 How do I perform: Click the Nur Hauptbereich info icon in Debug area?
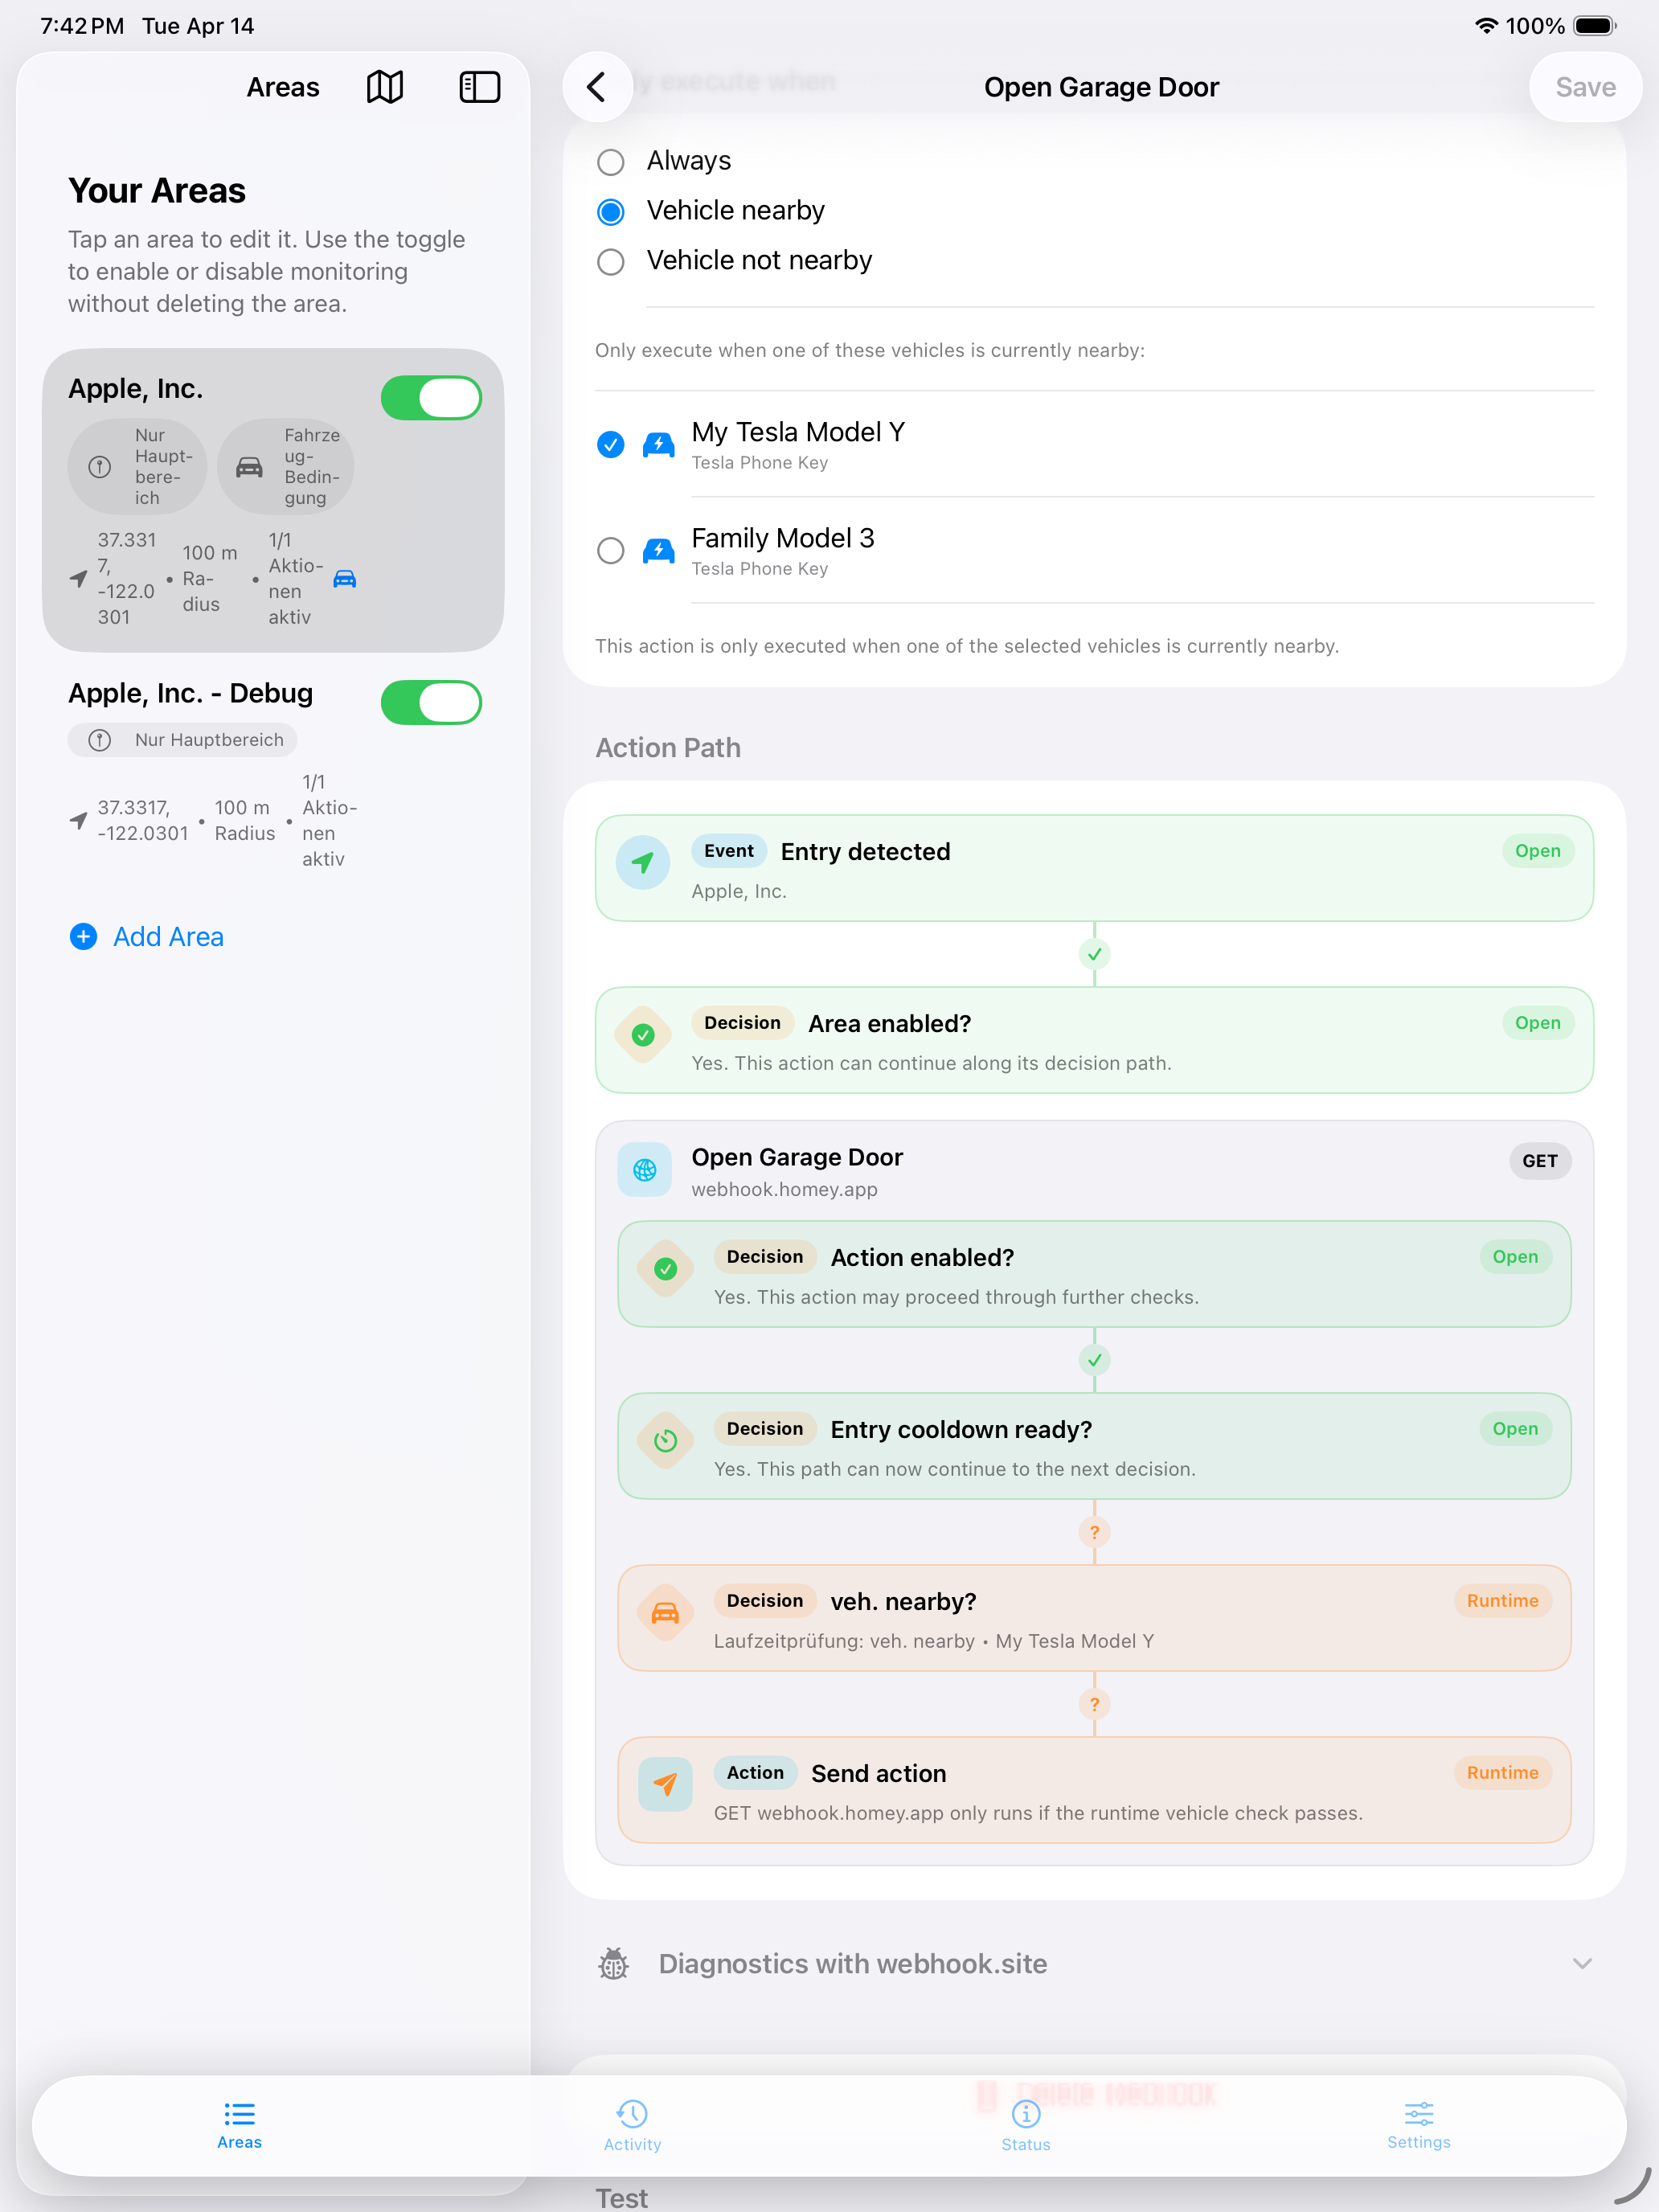(x=100, y=740)
